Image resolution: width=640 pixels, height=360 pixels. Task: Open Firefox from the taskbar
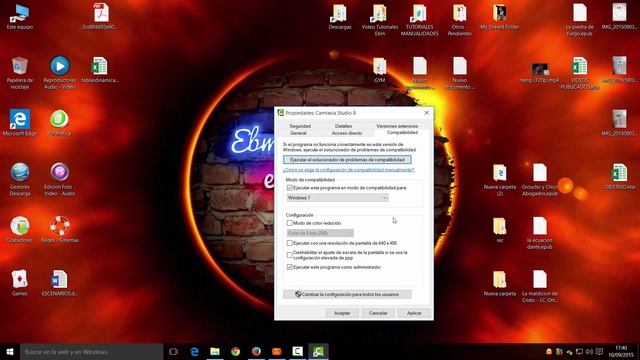pyautogui.click(x=256, y=351)
